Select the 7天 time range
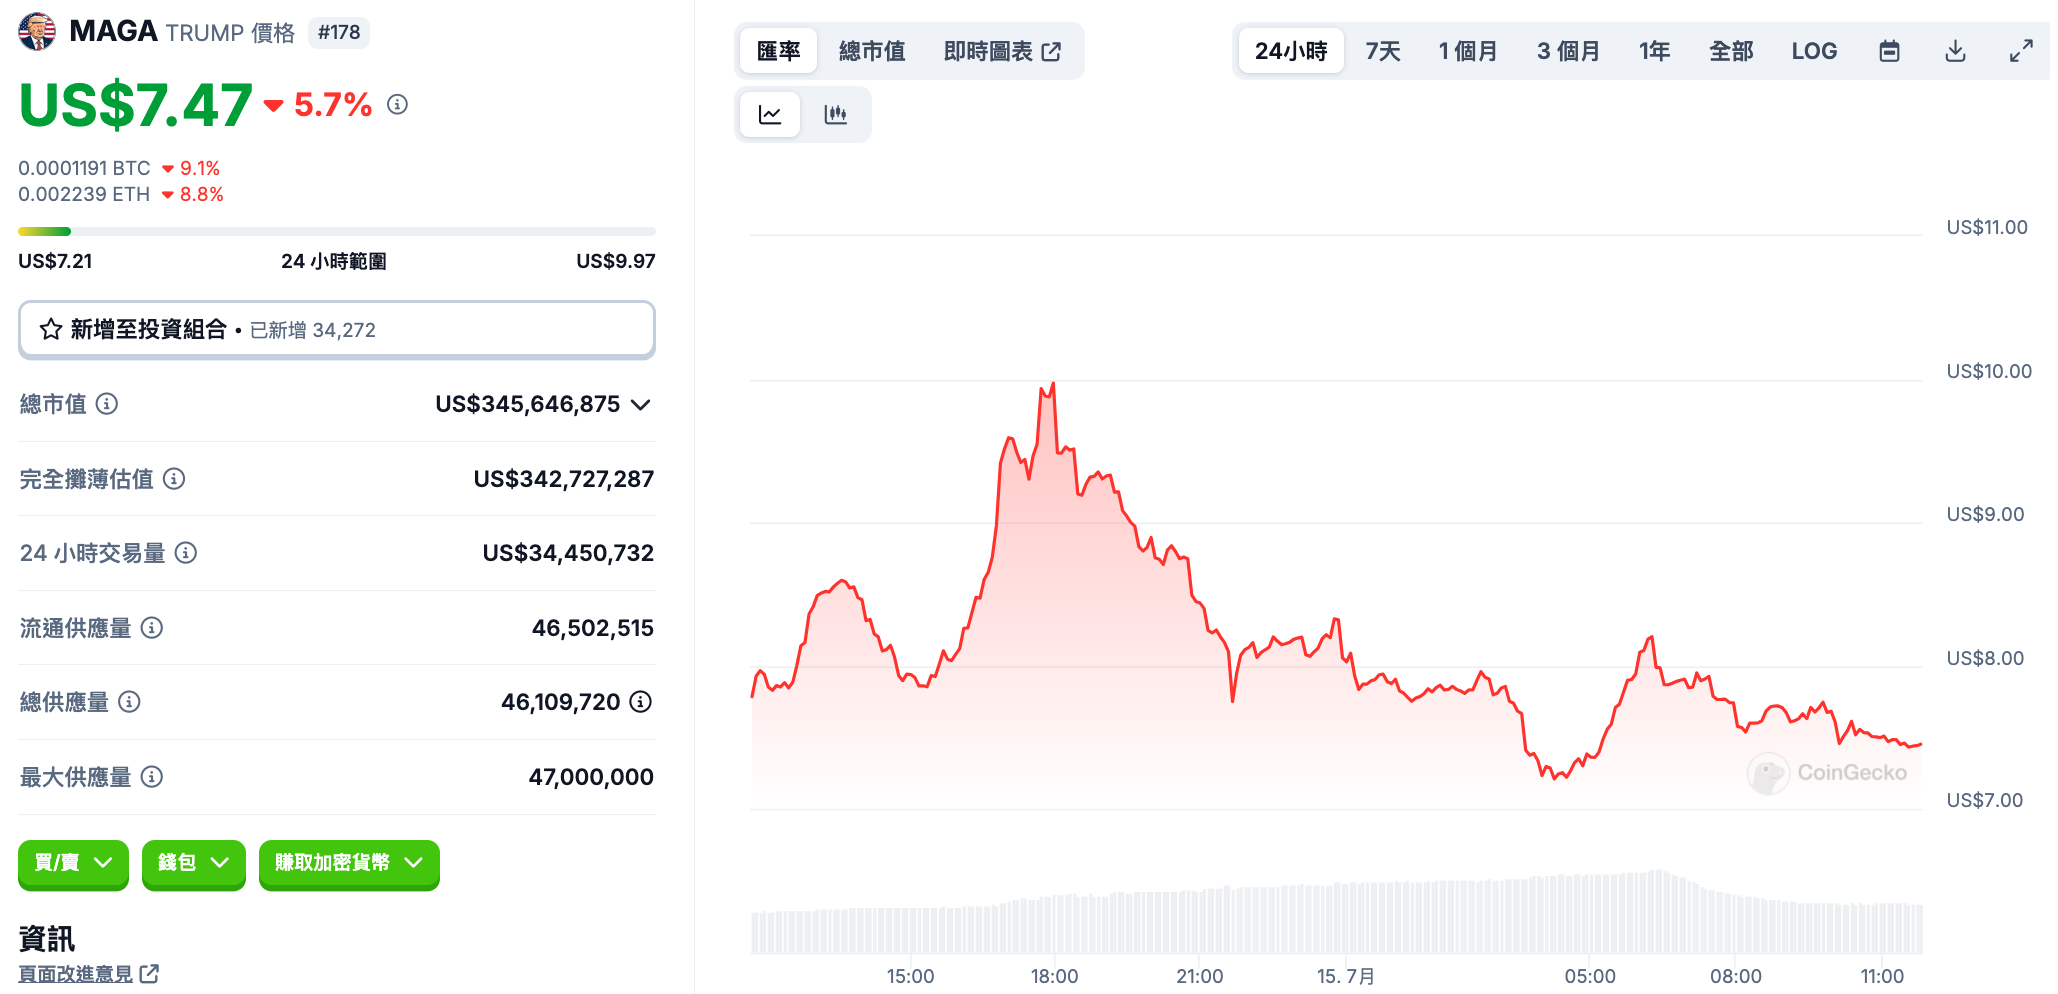Image resolution: width=2058 pixels, height=994 pixels. tap(1383, 51)
